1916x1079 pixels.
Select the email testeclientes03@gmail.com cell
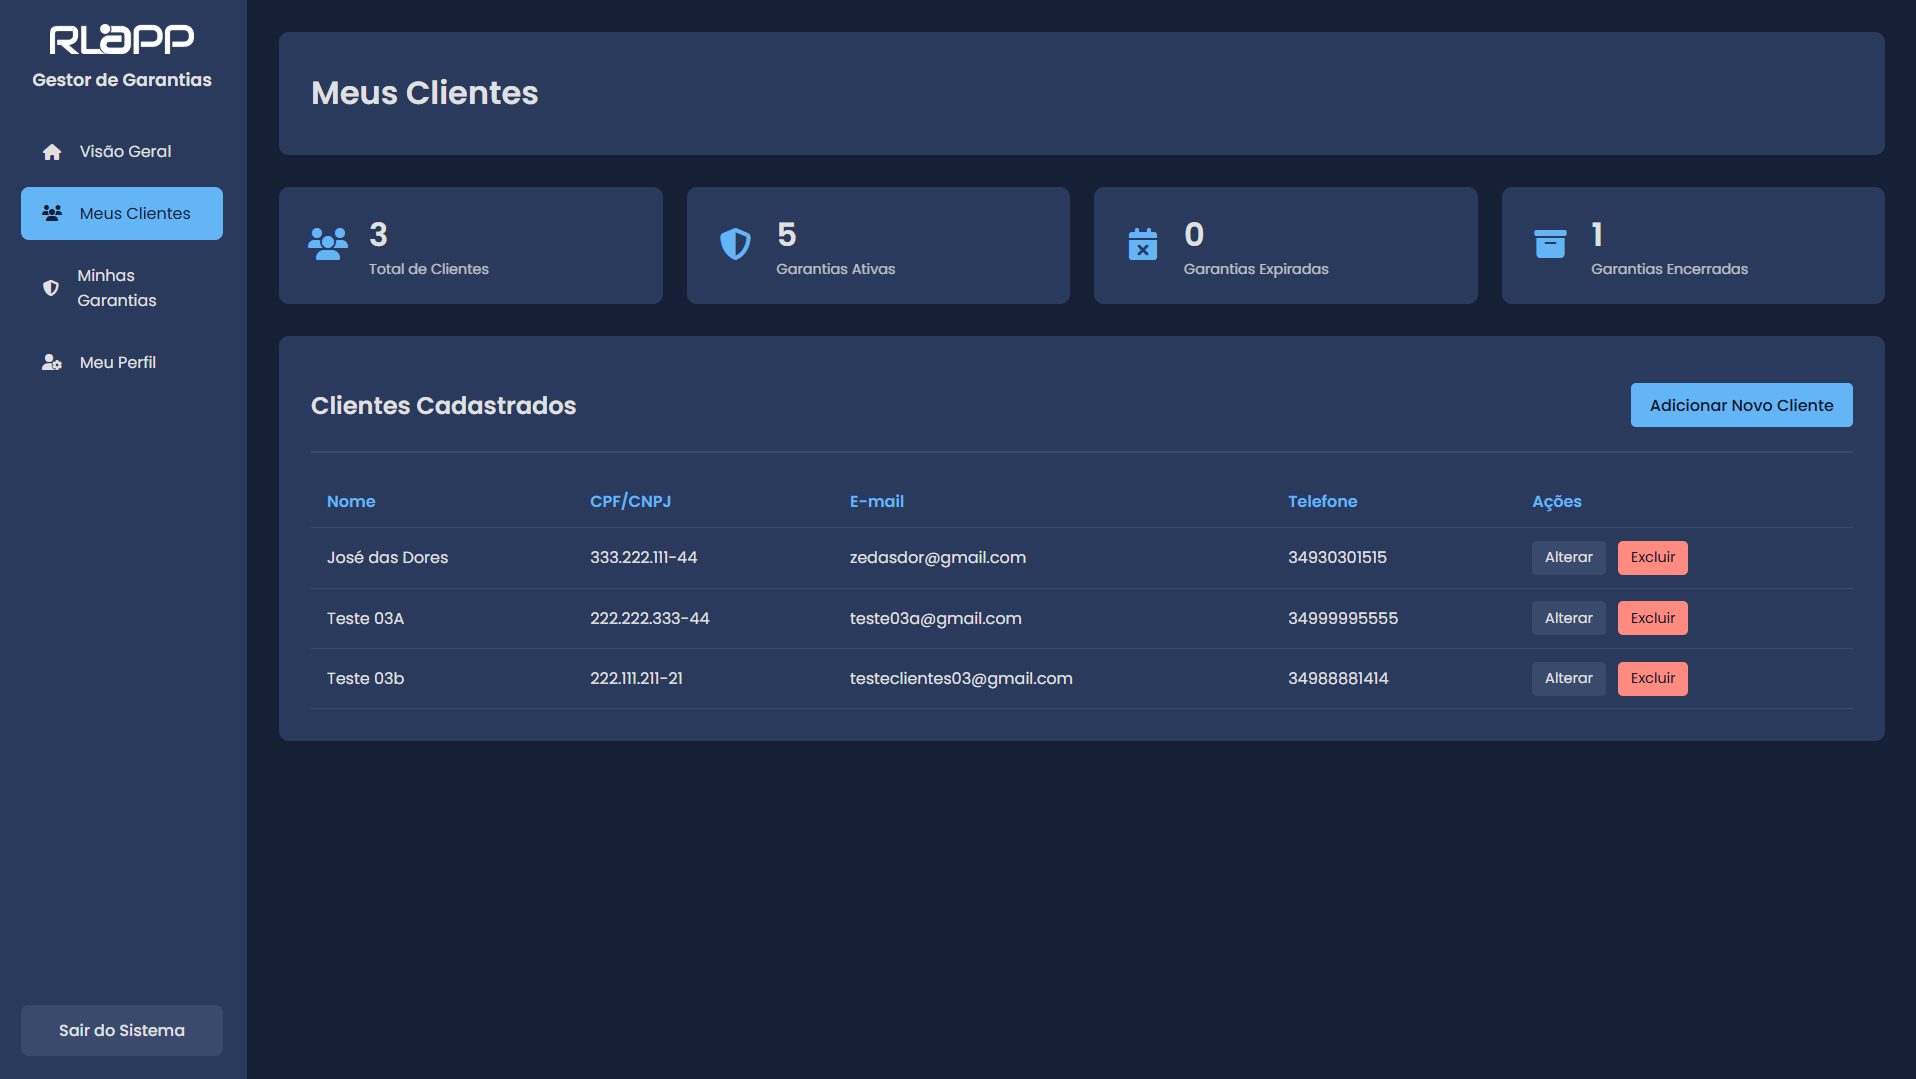coord(961,679)
